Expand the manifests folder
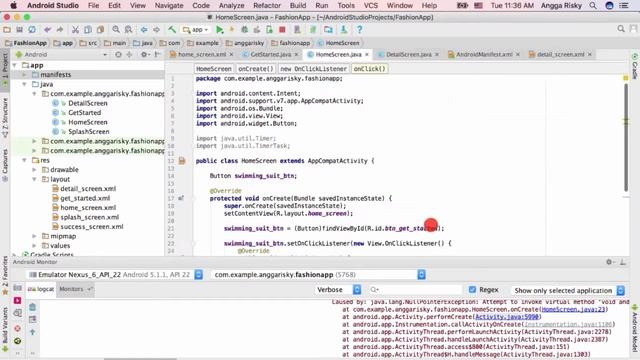 [x=24, y=75]
